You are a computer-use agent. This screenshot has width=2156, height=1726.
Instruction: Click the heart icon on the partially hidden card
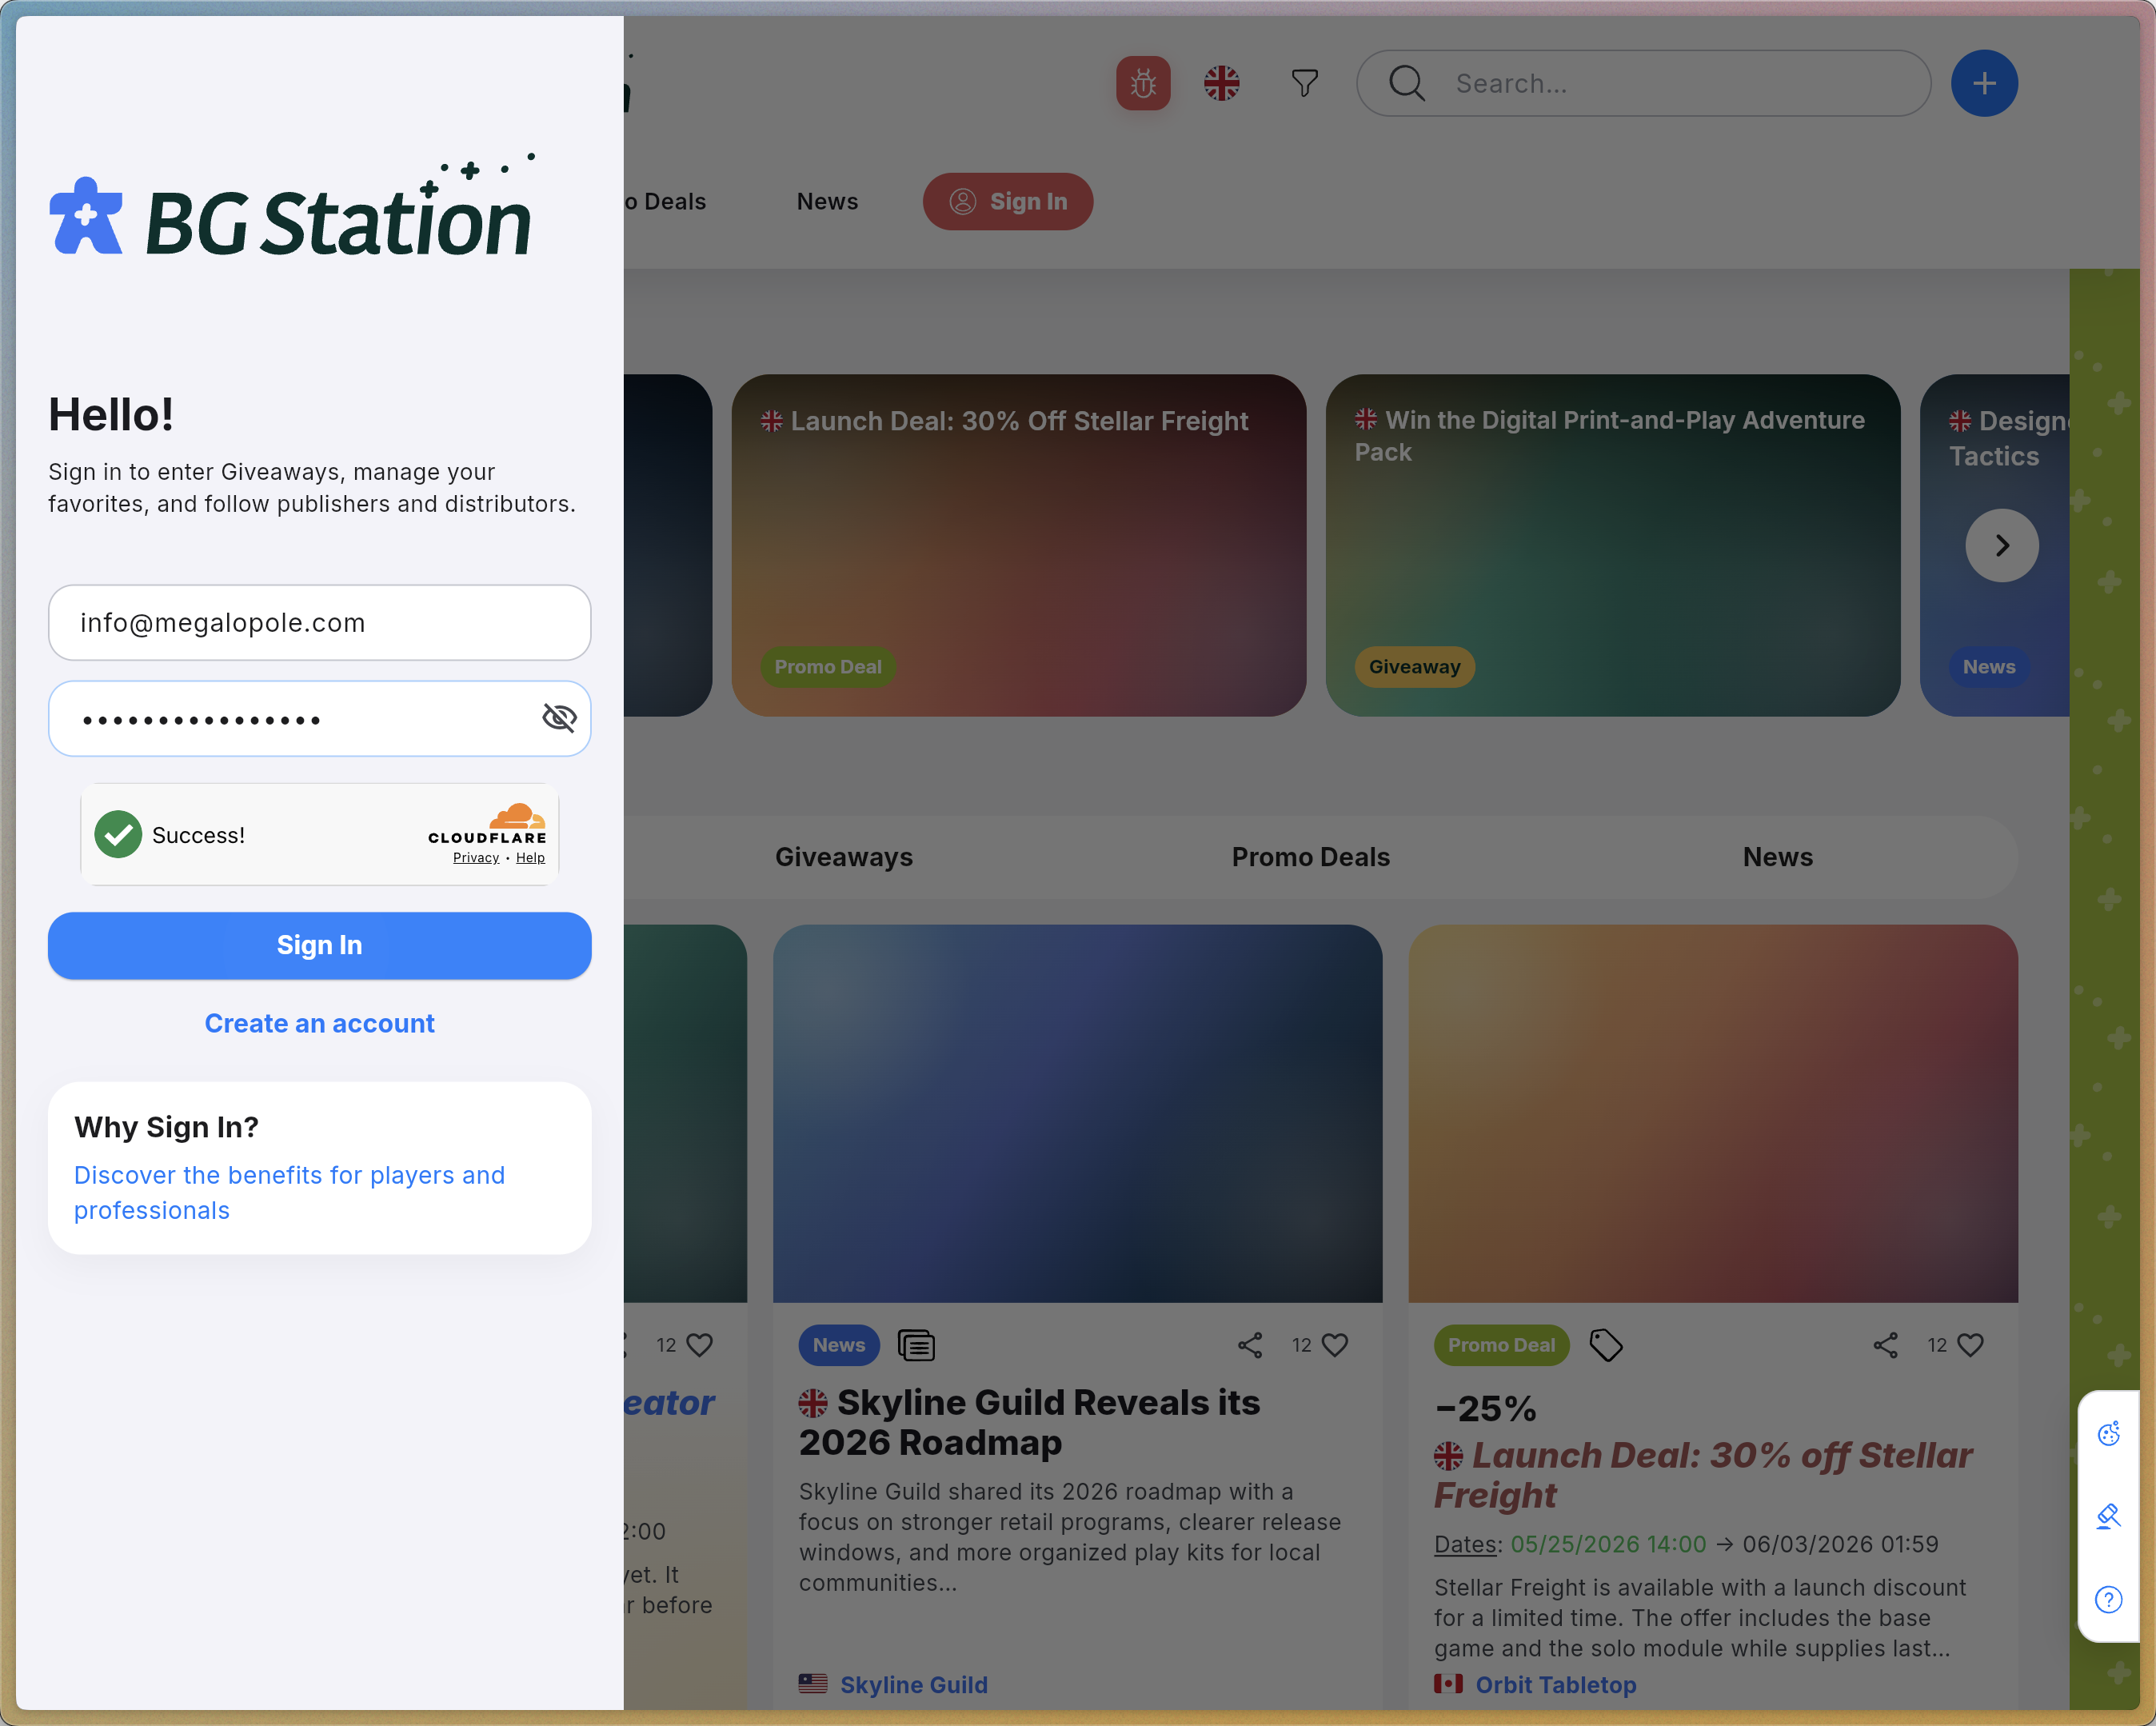tap(700, 1345)
